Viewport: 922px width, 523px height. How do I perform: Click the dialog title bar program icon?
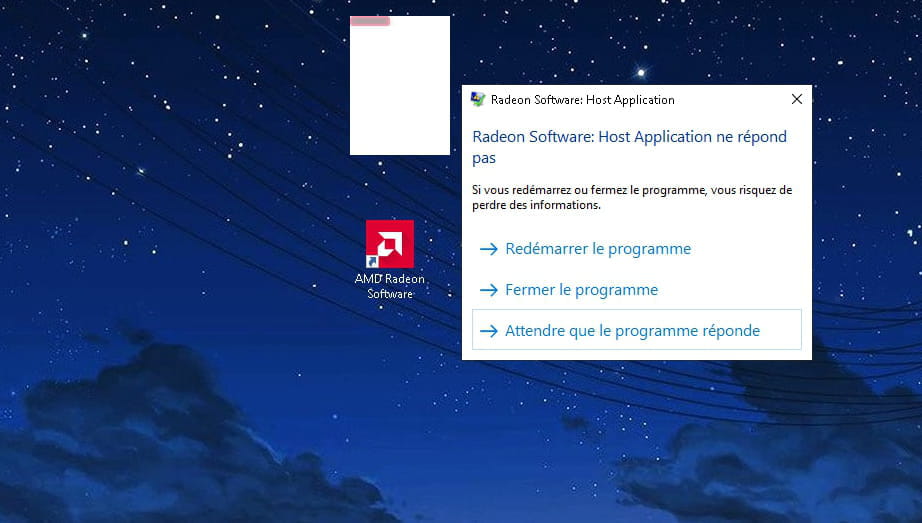pos(478,99)
